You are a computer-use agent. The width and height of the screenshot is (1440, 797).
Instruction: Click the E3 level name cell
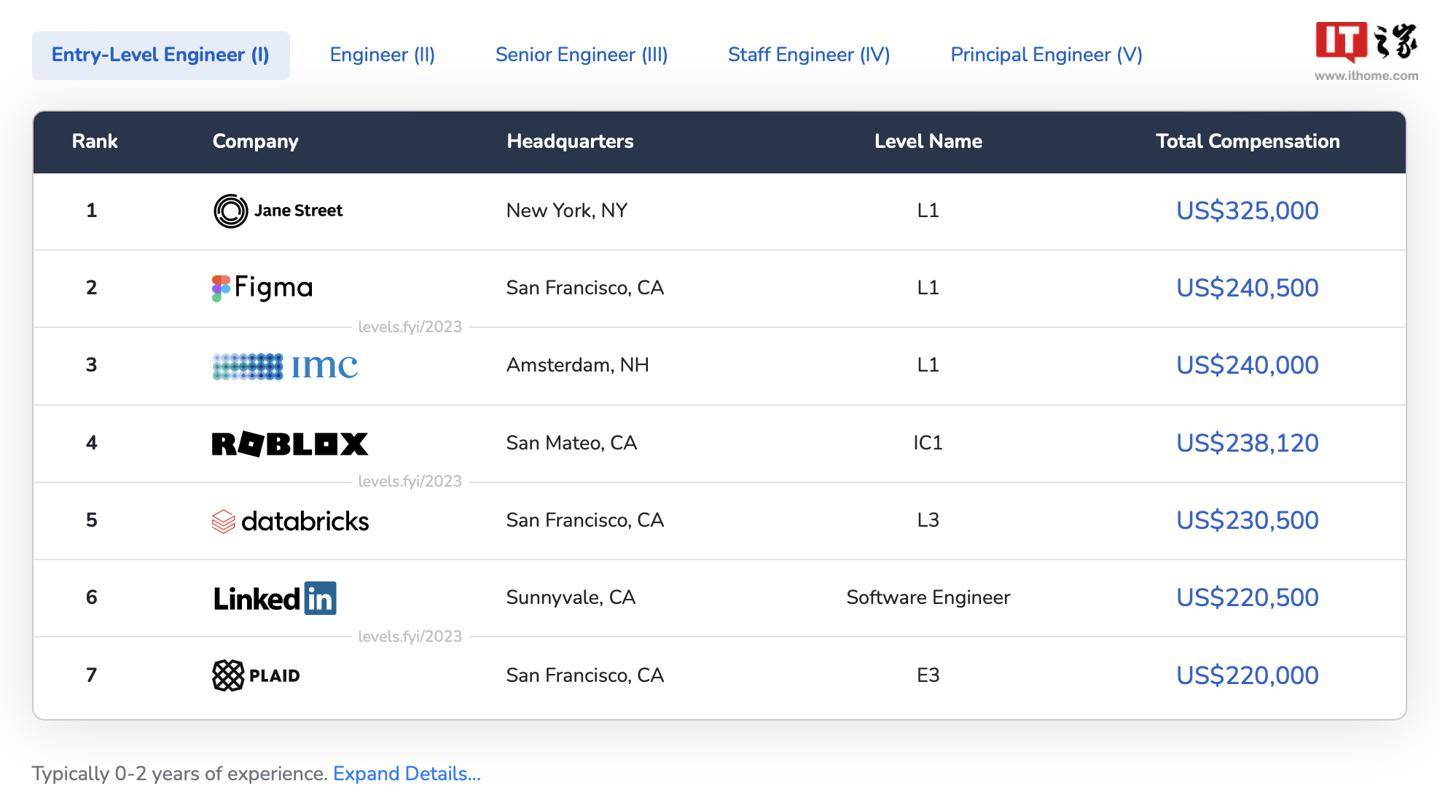point(928,675)
